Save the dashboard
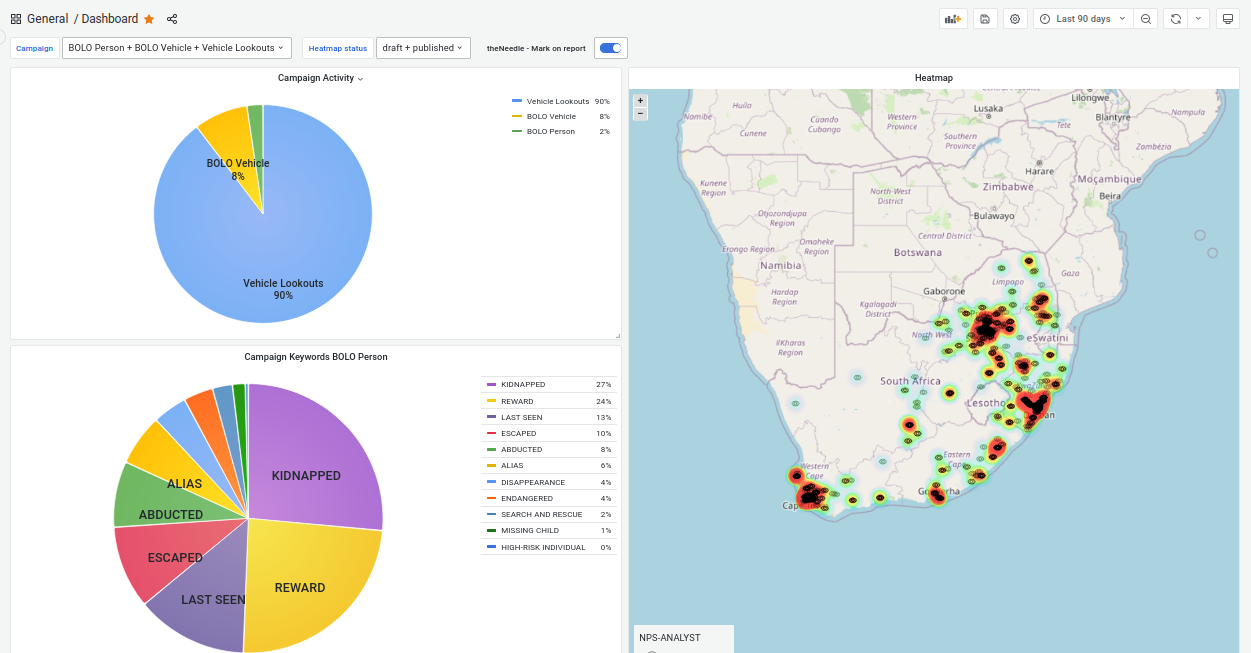The width and height of the screenshot is (1251, 653). click(985, 18)
